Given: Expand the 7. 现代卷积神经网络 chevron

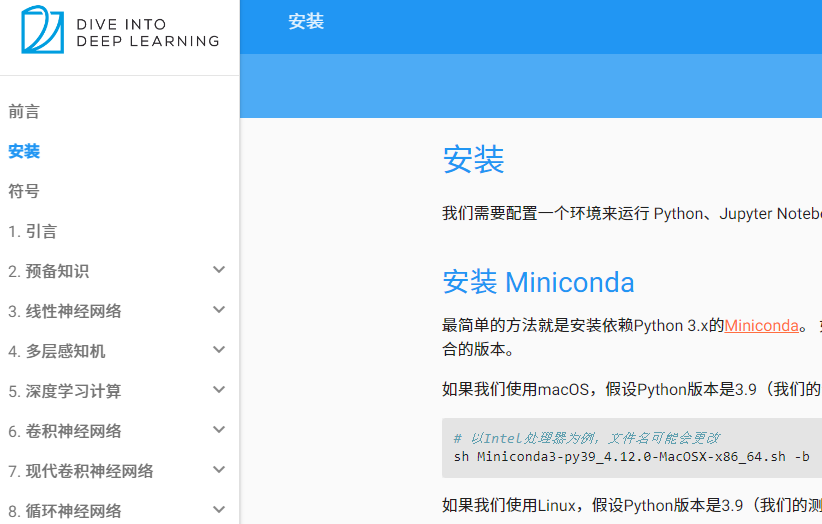Looking at the screenshot, I should click(219, 470).
